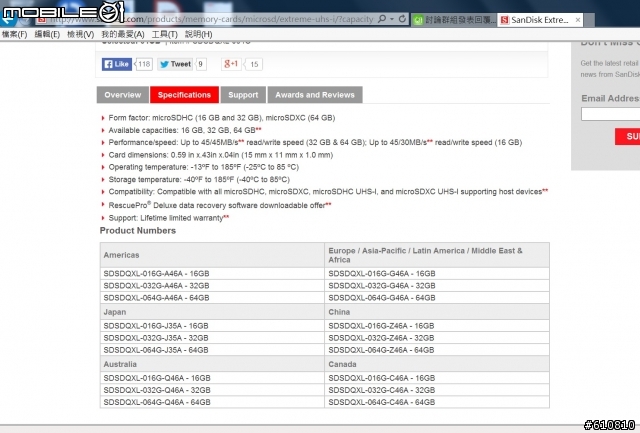
Task: Click the Email Address input field
Action: click(x=610, y=114)
